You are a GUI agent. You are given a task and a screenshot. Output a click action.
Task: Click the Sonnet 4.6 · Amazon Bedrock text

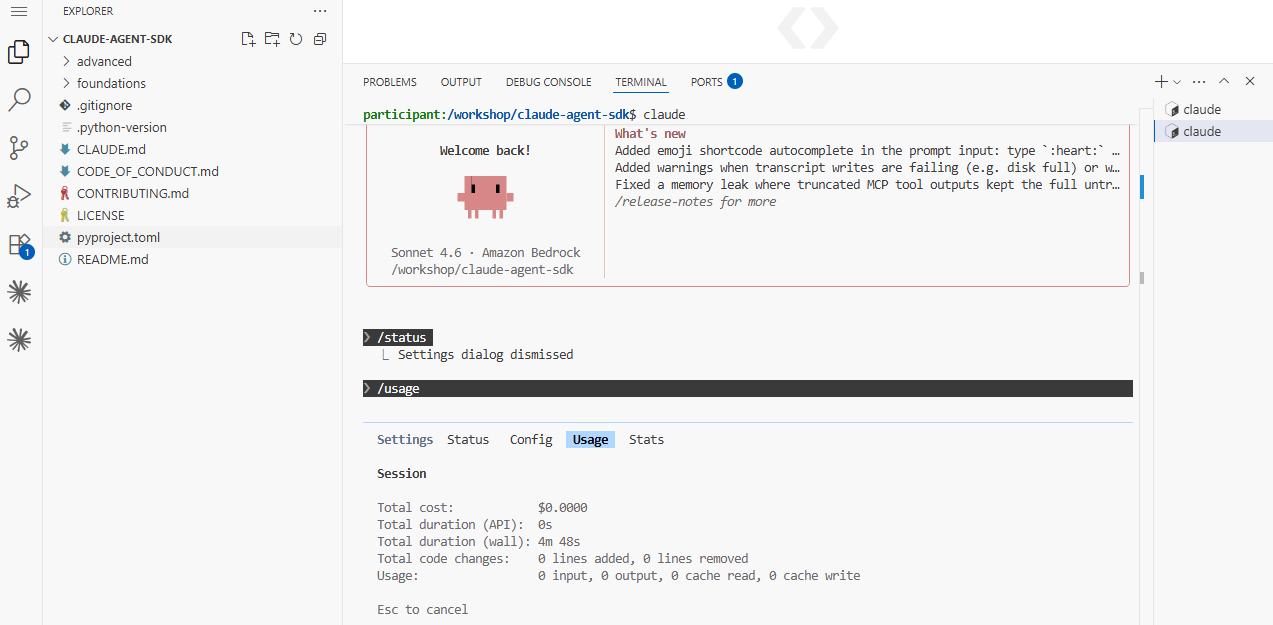[485, 253]
